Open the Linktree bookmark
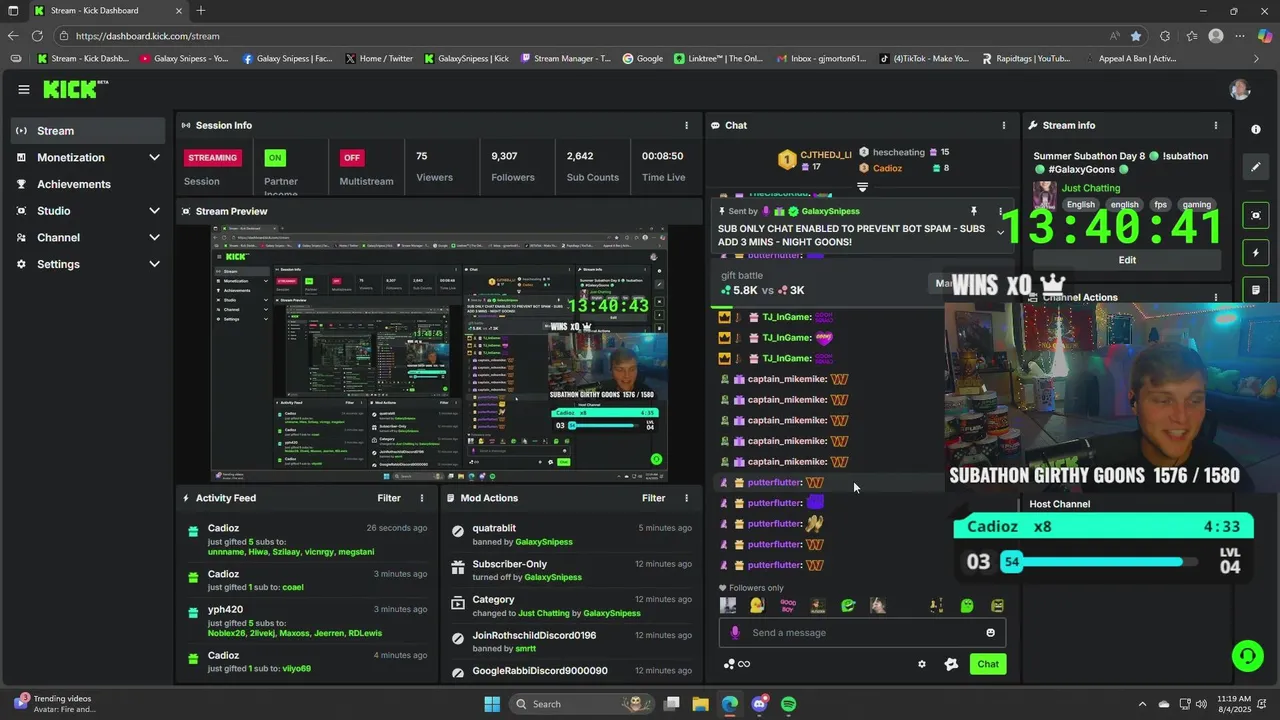This screenshot has height=720, width=1280. click(718, 59)
